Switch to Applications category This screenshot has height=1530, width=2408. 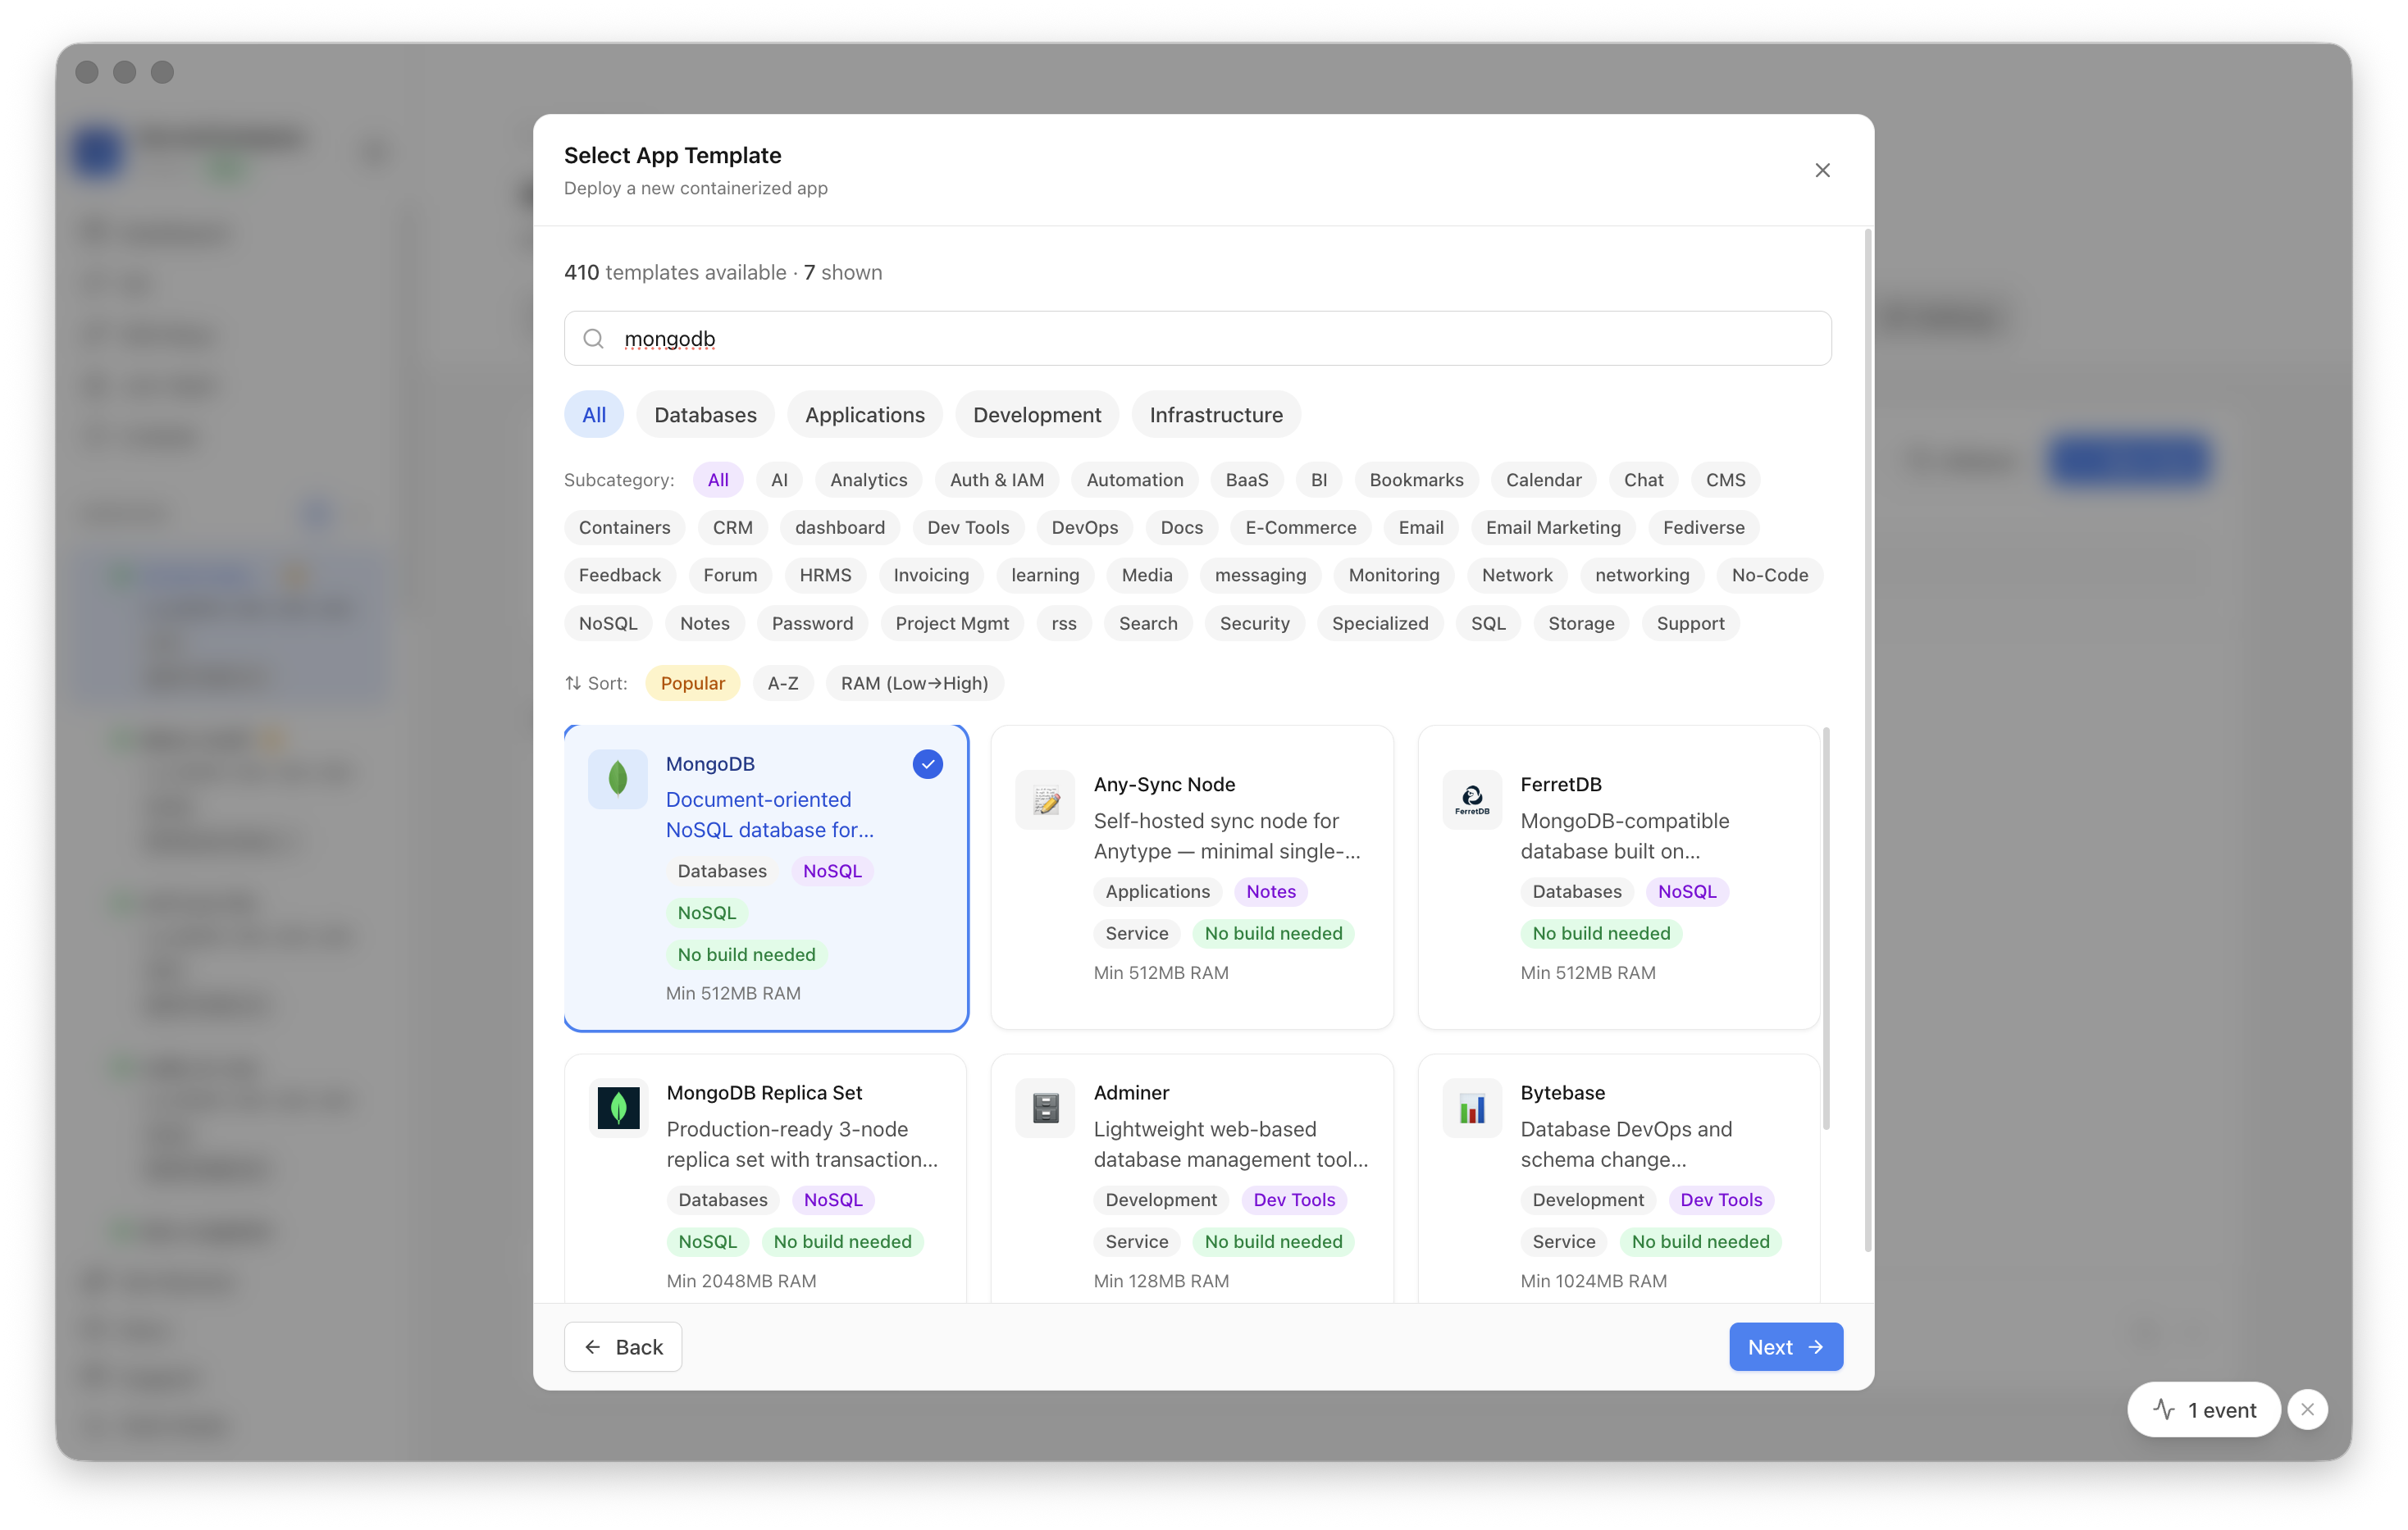pos(864,414)
